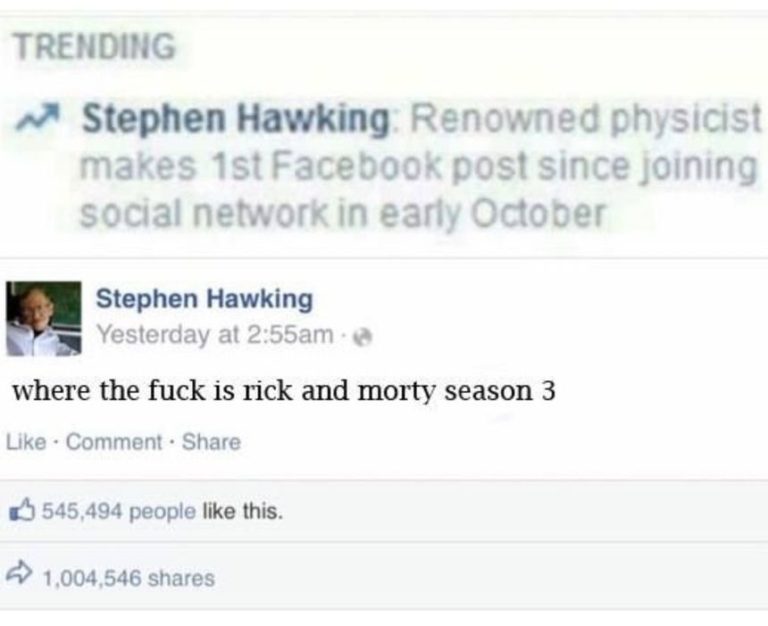Open the Stephen Hawking post author name
Image resolution: width=768 pixels, height=626 pixels.
click(204, 298)
